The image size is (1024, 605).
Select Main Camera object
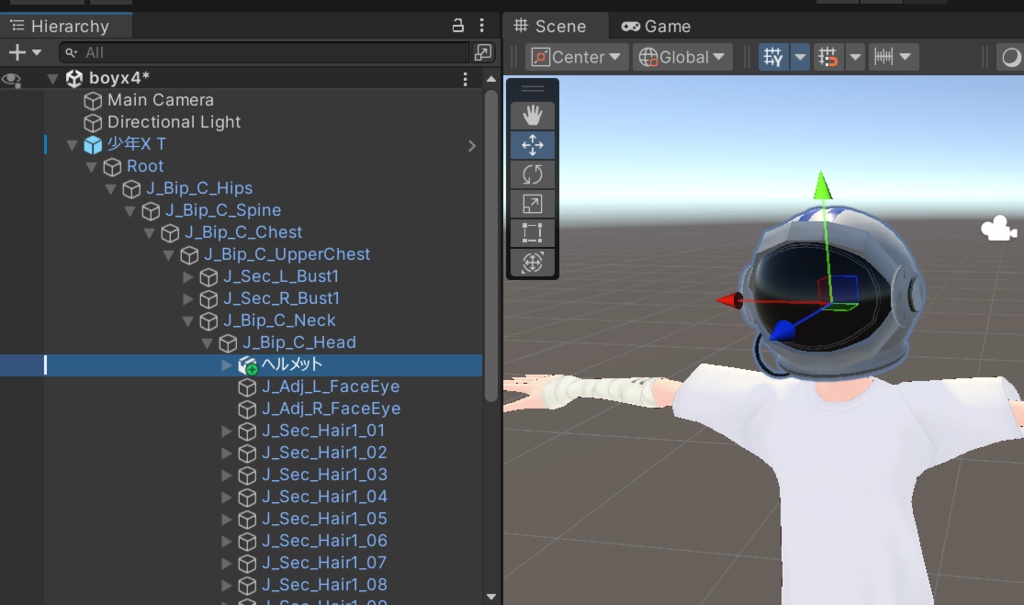click(x=160, y=101)
